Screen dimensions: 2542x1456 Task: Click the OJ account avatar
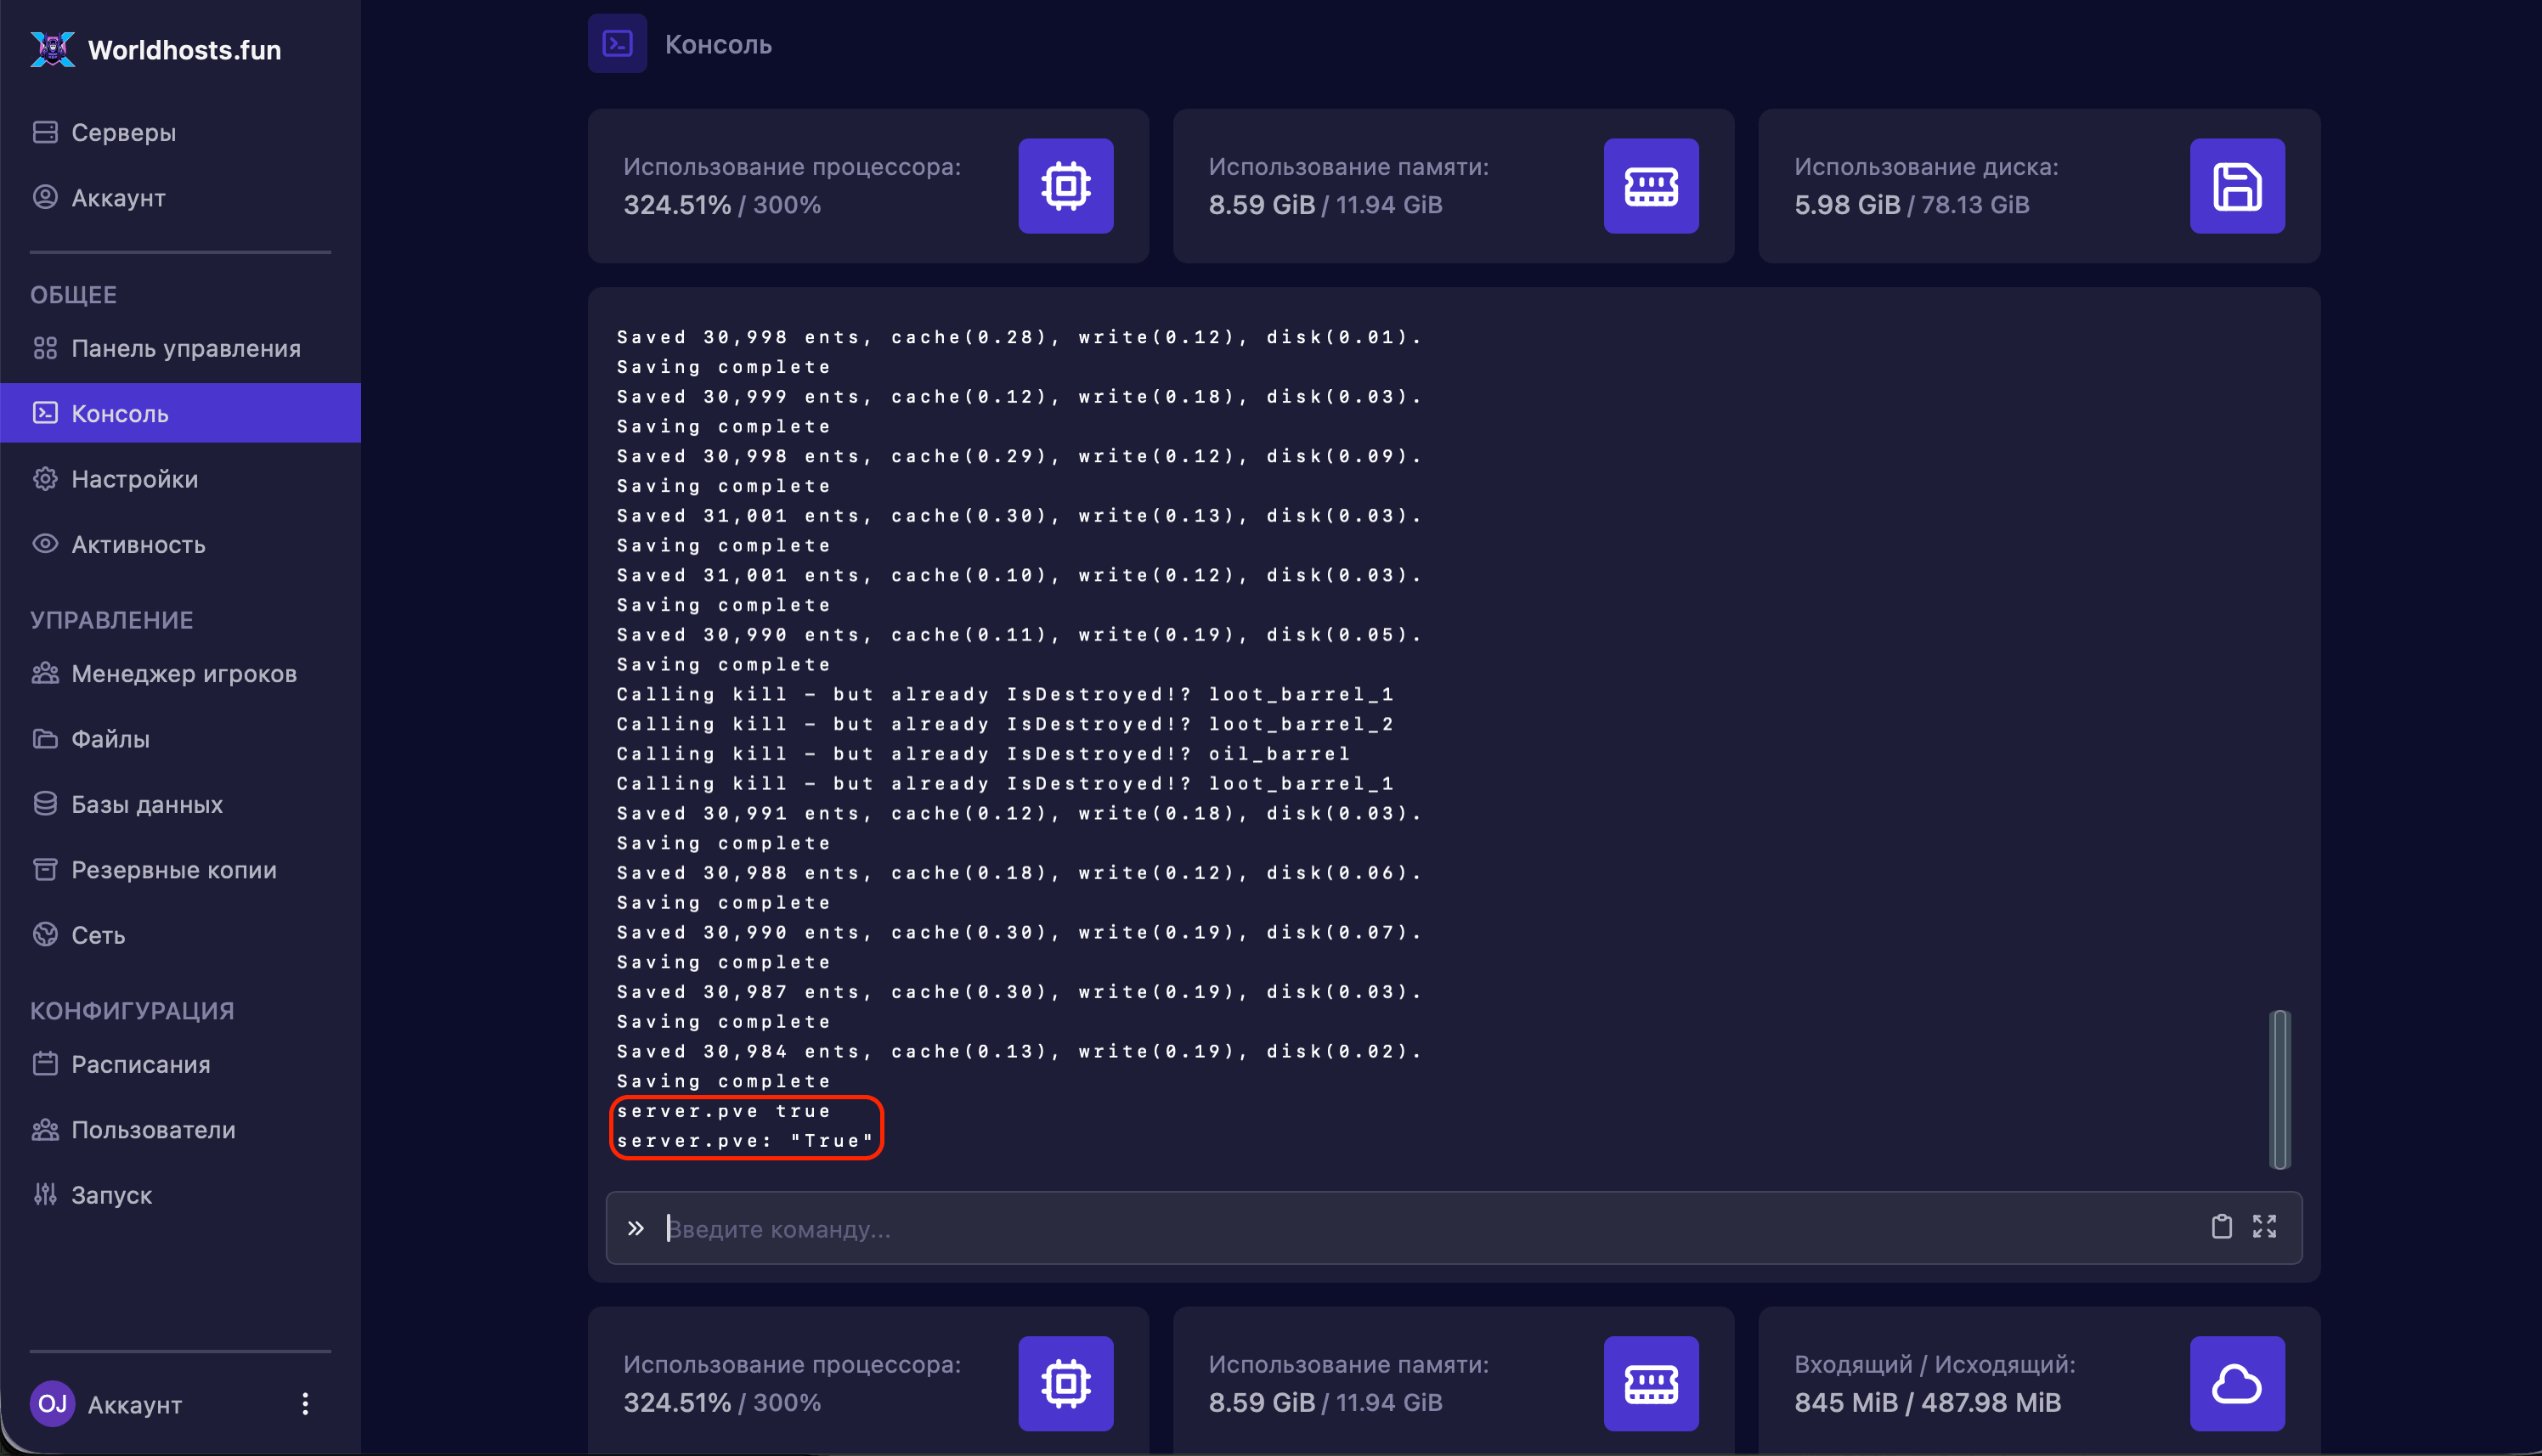click(x=52, y=1404)
